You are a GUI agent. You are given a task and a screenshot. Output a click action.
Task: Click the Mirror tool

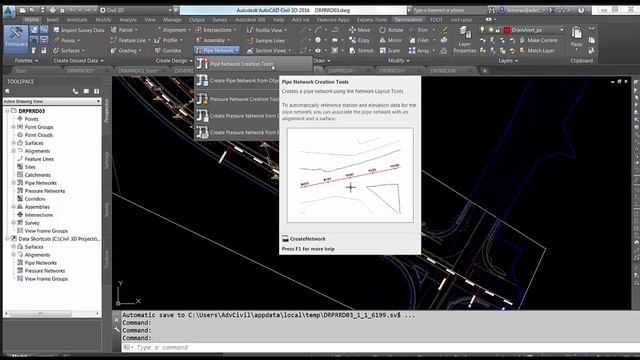391,40
